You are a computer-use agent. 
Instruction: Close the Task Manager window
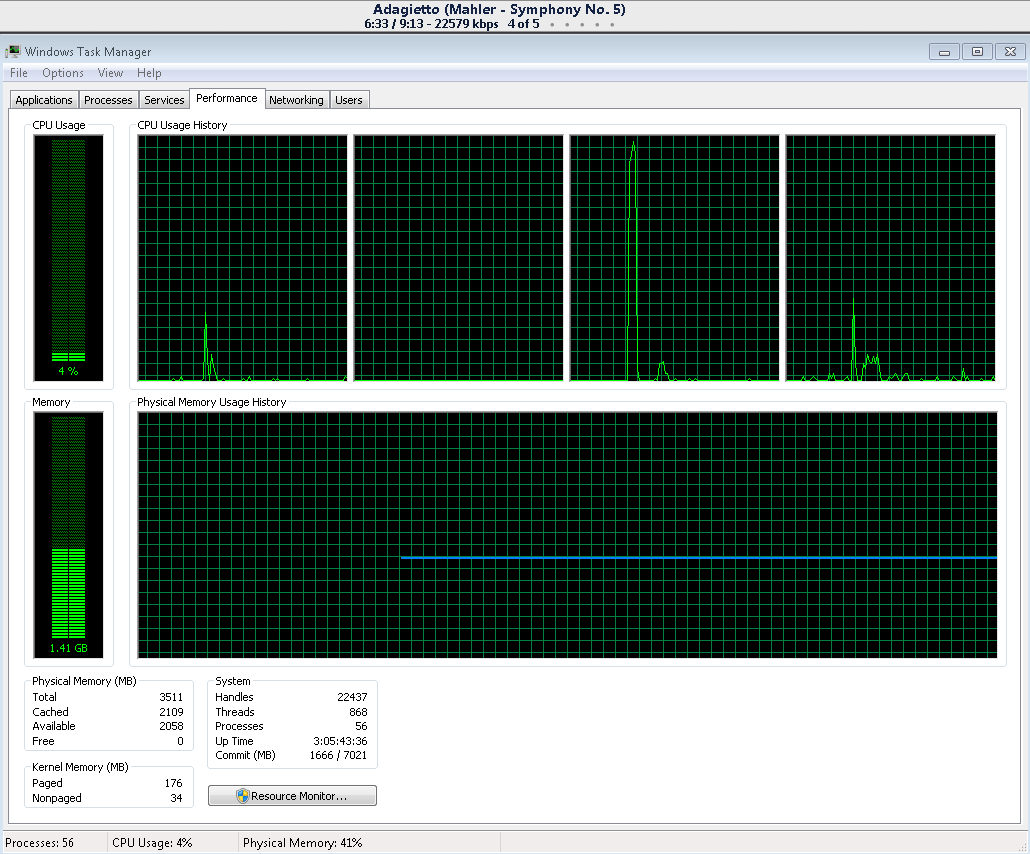pyautogui.click(x=1010, y=52)
